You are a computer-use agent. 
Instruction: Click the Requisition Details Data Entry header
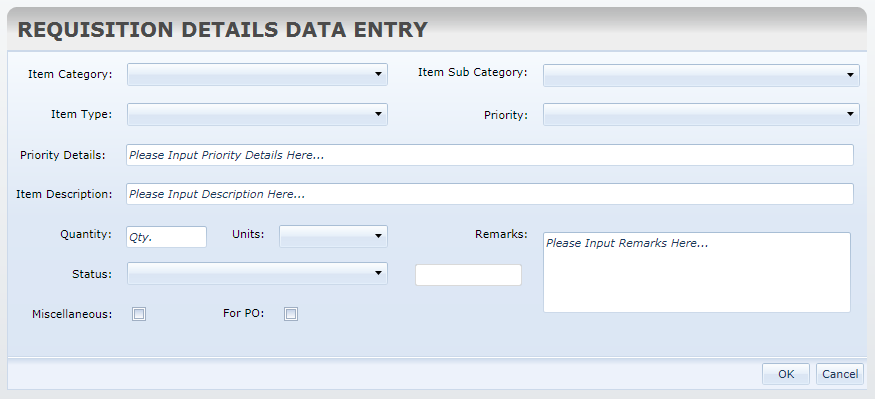[223, 30]
